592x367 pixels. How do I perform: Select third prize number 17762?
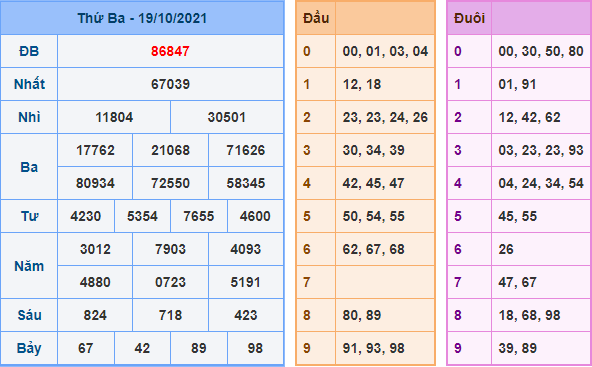95,150
